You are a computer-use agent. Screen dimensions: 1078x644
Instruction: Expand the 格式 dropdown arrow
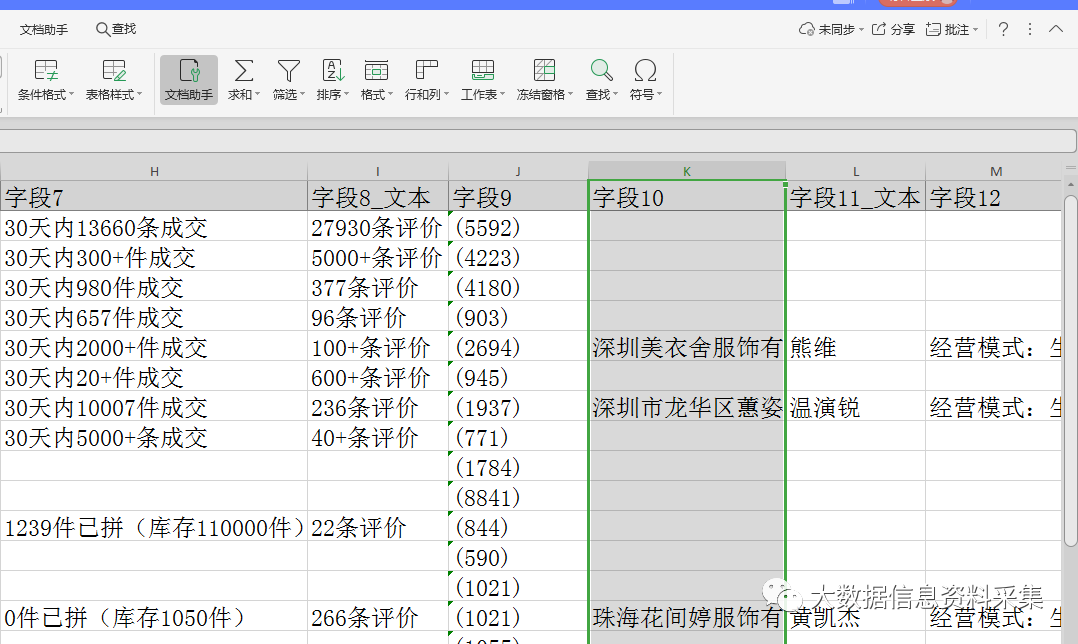(x=390, y=94)
